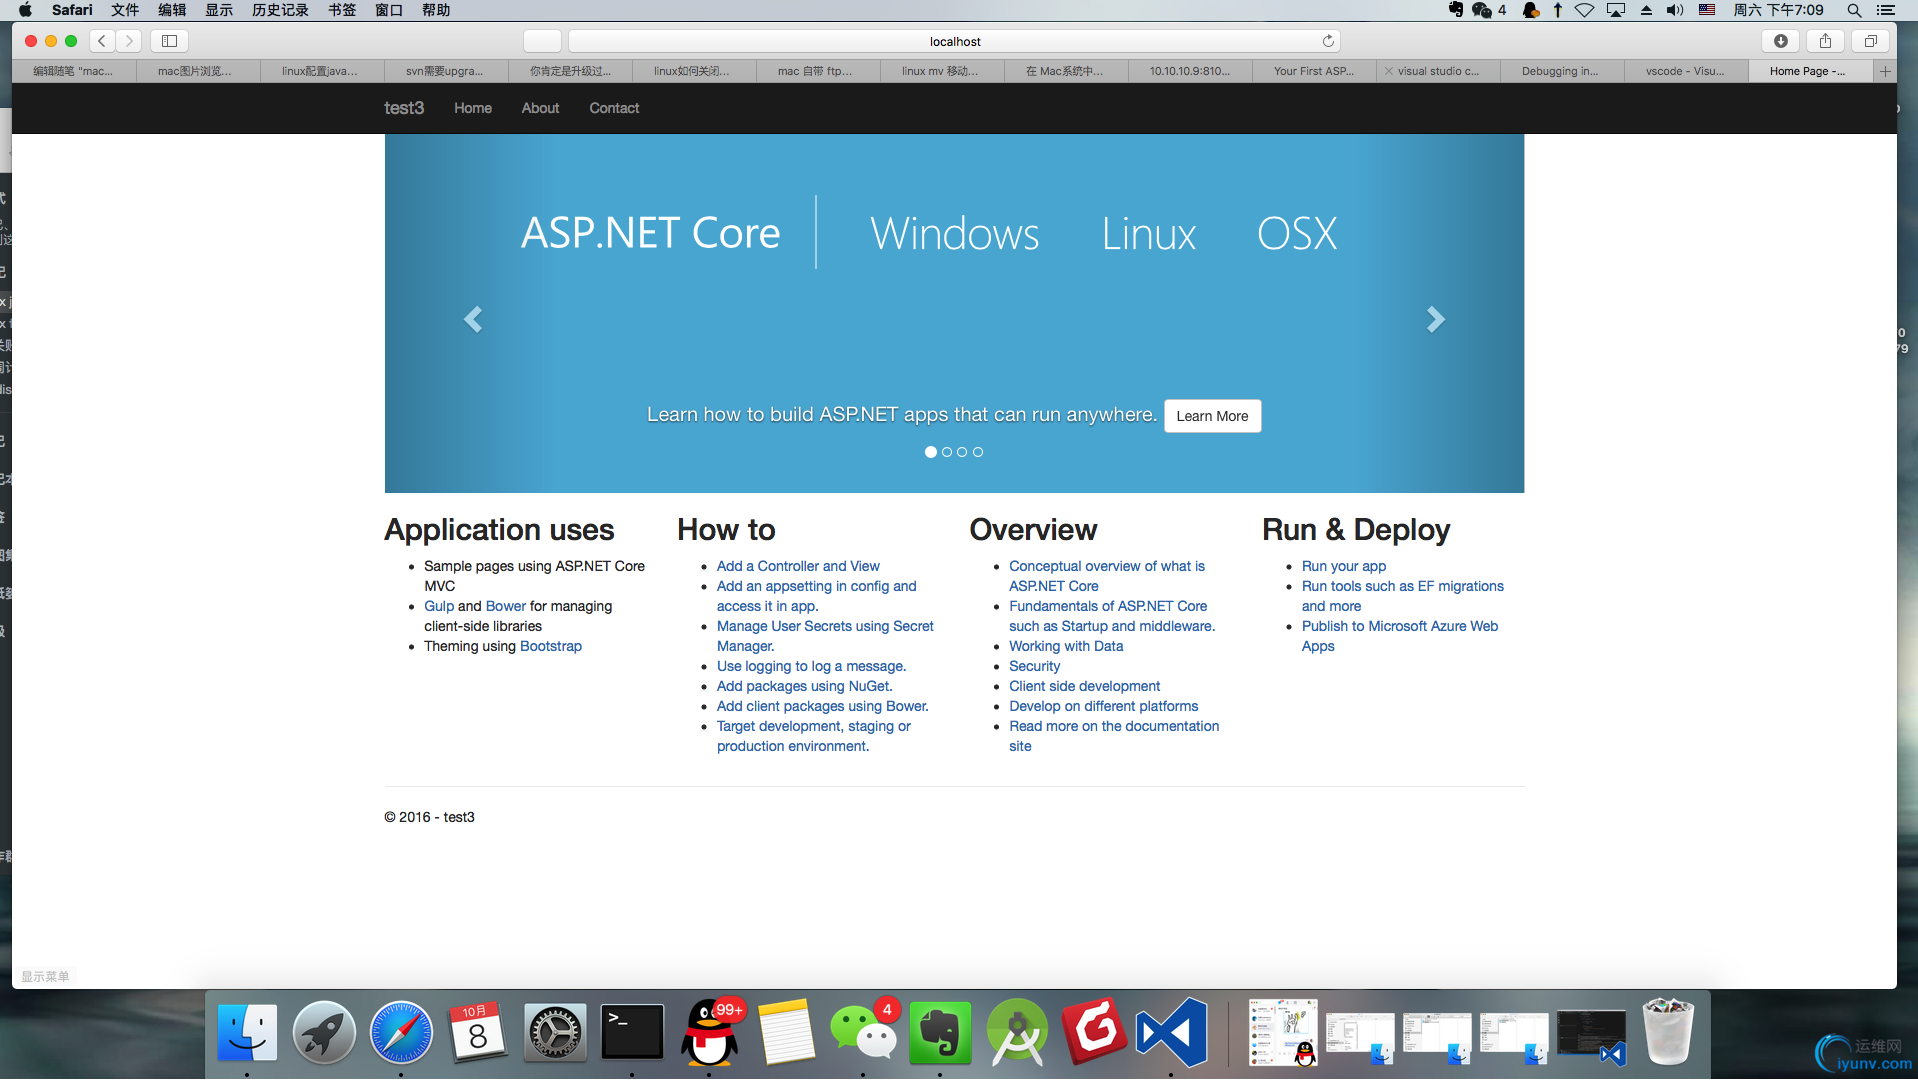This screenshot has width=1918, height=1080.
Task: Open the minimized Visual Studio Code window thumbnail
Action: 1590,1035
